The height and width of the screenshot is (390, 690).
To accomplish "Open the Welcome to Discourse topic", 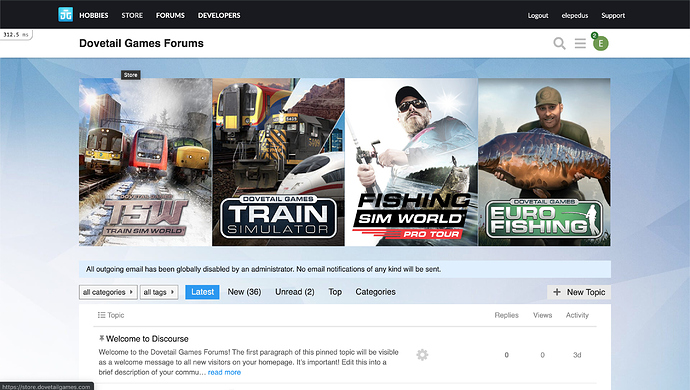I will pos(147,339).
